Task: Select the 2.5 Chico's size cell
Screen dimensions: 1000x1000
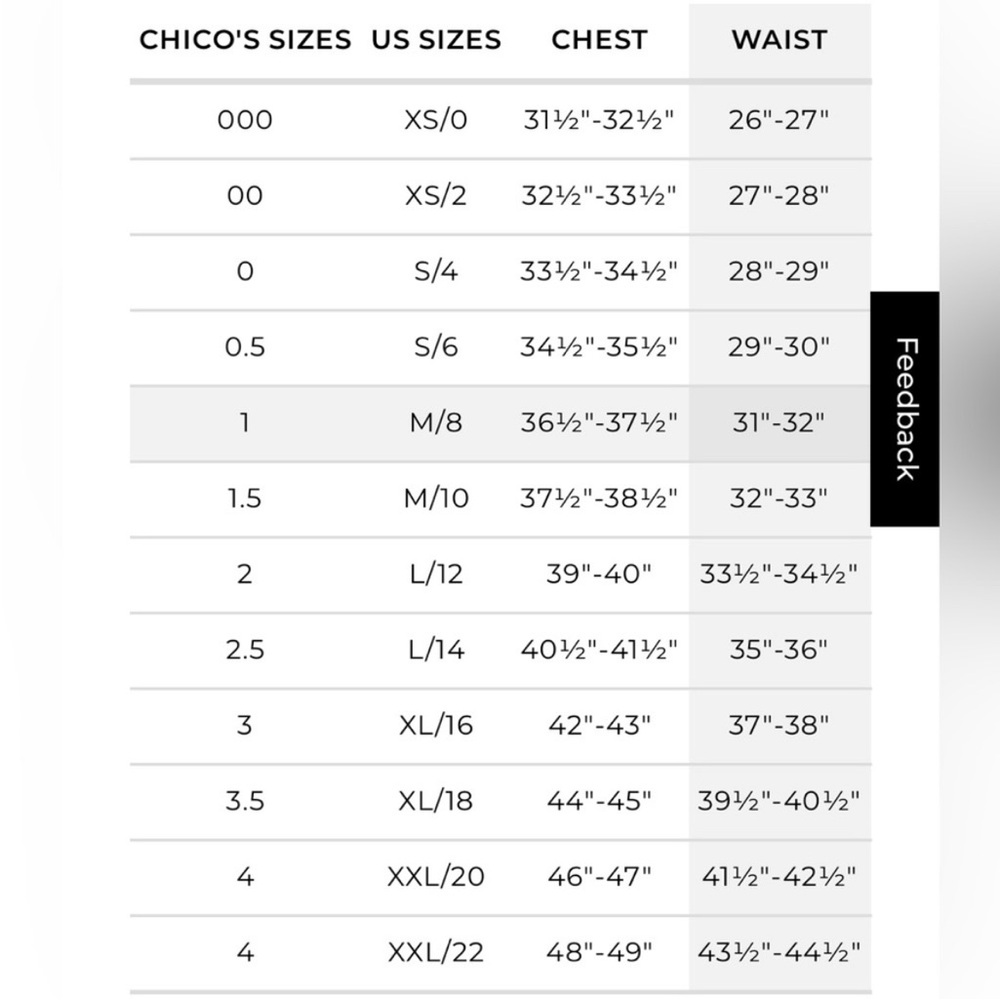Action: pyautogui.click(x=245, y=650)
